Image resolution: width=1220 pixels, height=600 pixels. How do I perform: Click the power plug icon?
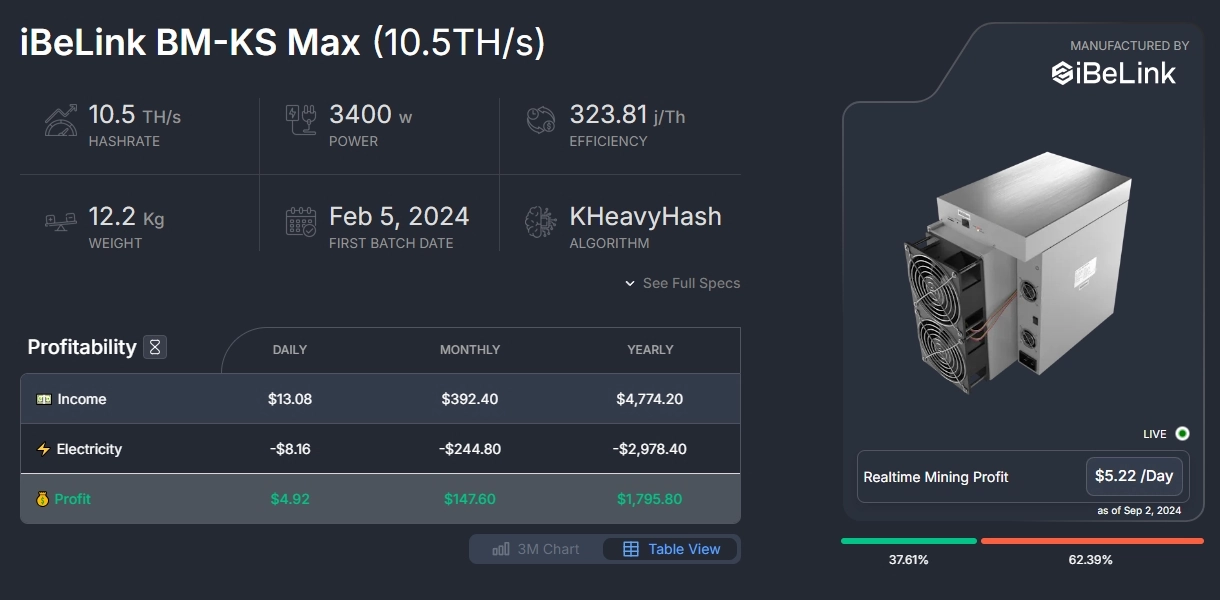point(301,120)
